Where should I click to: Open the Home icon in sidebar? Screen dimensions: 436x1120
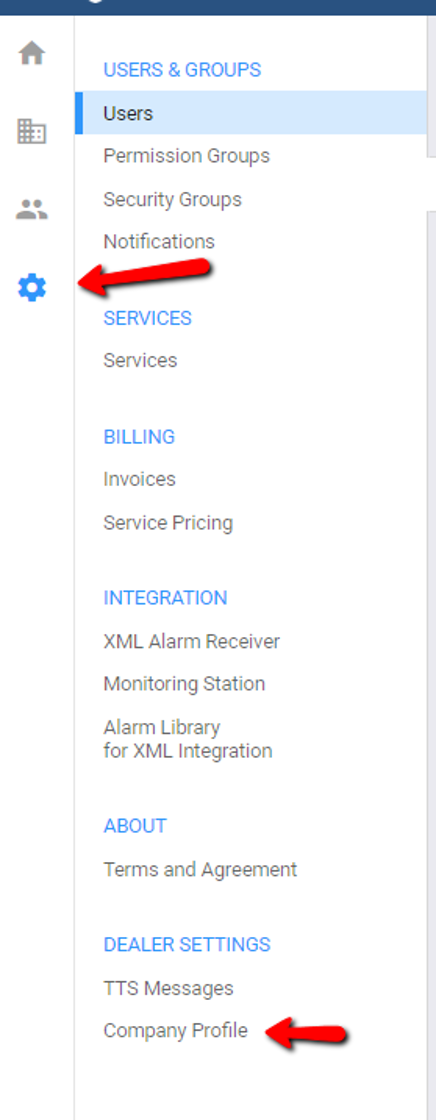coord(32,54)
